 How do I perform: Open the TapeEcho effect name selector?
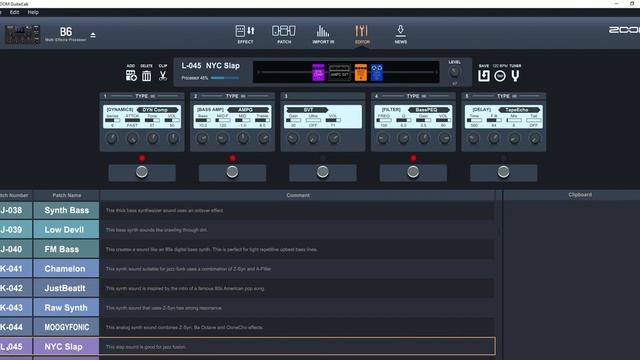point(519,109)
